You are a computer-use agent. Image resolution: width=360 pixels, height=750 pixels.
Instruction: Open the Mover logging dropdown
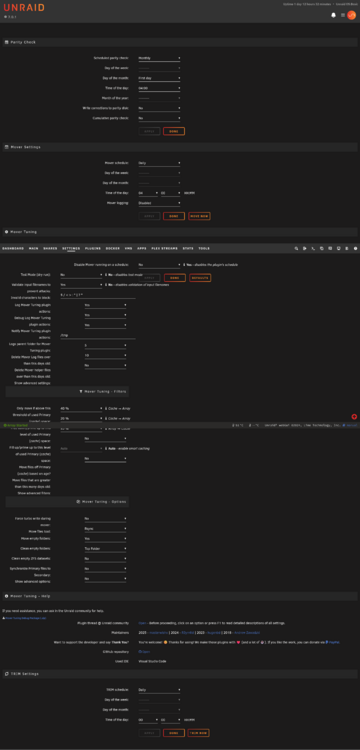click(159, 203)
